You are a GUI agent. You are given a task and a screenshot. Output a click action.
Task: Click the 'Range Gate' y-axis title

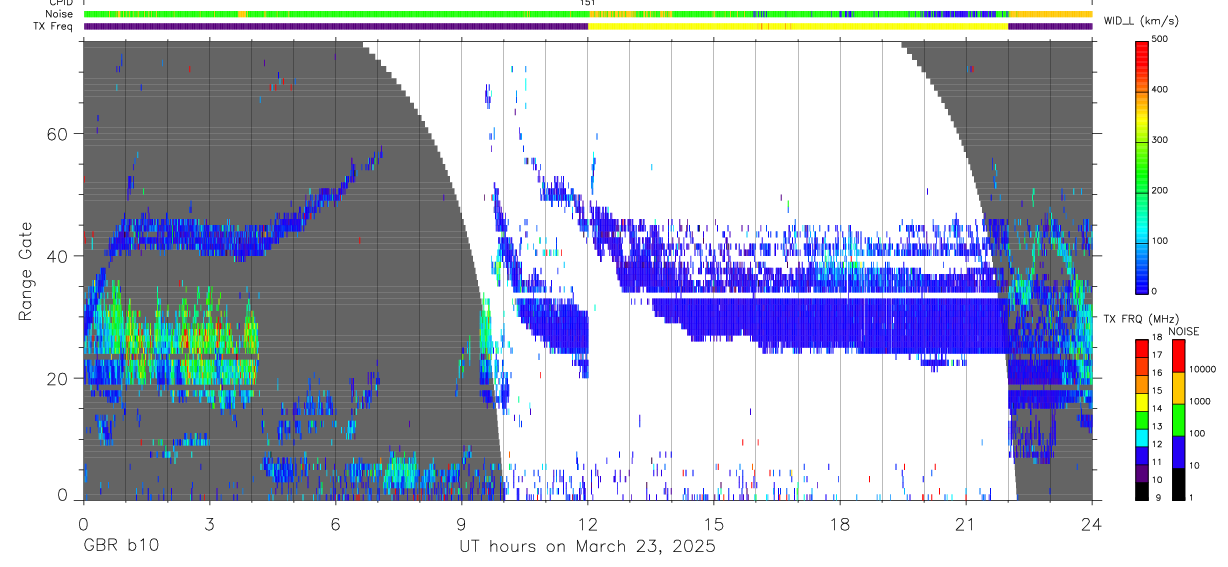26,271
